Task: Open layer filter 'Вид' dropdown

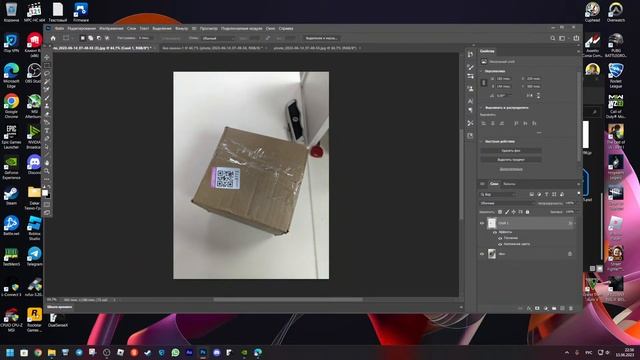Action: coord(499,194)
